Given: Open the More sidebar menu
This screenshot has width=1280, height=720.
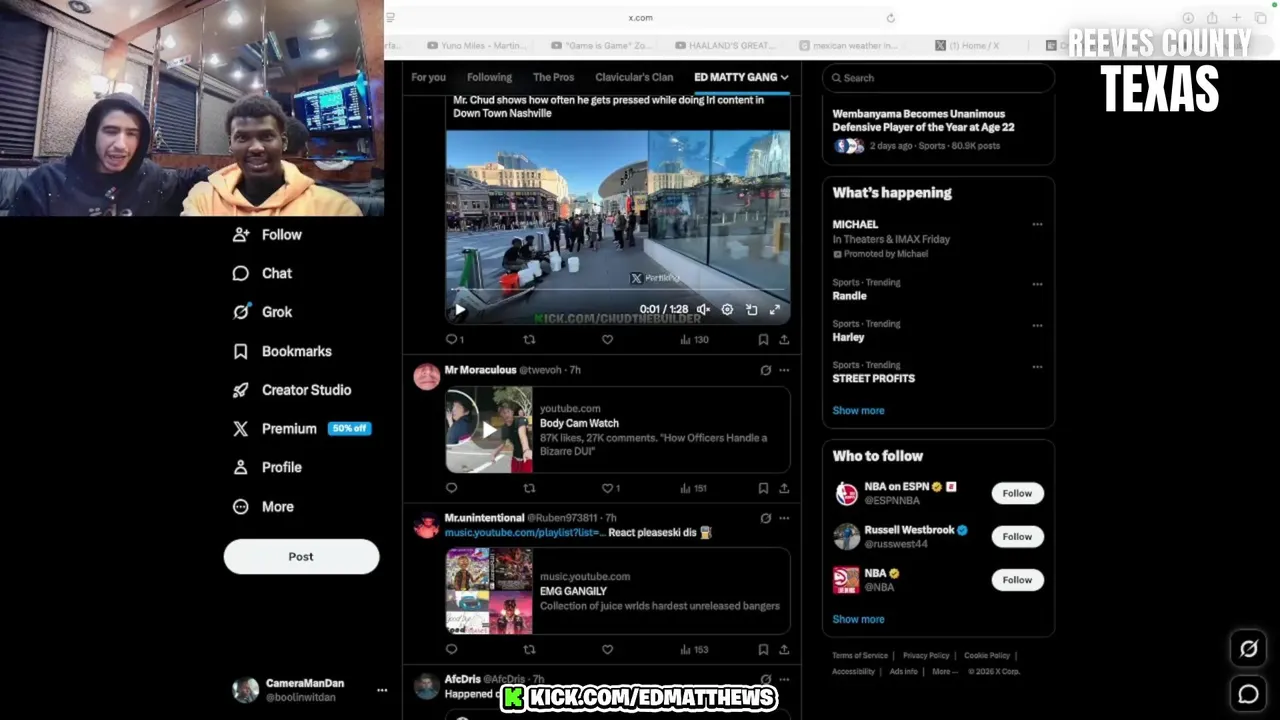Looking at the screenshot, I should click(263, 507).
